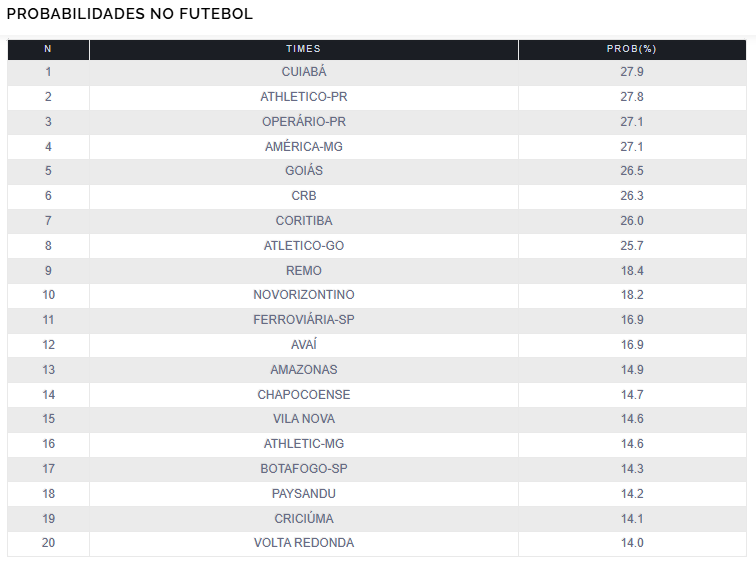Open the CUIABÁ team link
Image resolution: width=756 pixels, height=564 pixels.
[304, 72]
